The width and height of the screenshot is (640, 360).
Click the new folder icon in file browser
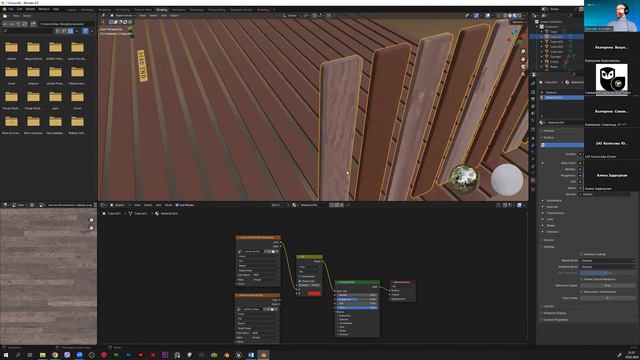click(x=33, y=24)
